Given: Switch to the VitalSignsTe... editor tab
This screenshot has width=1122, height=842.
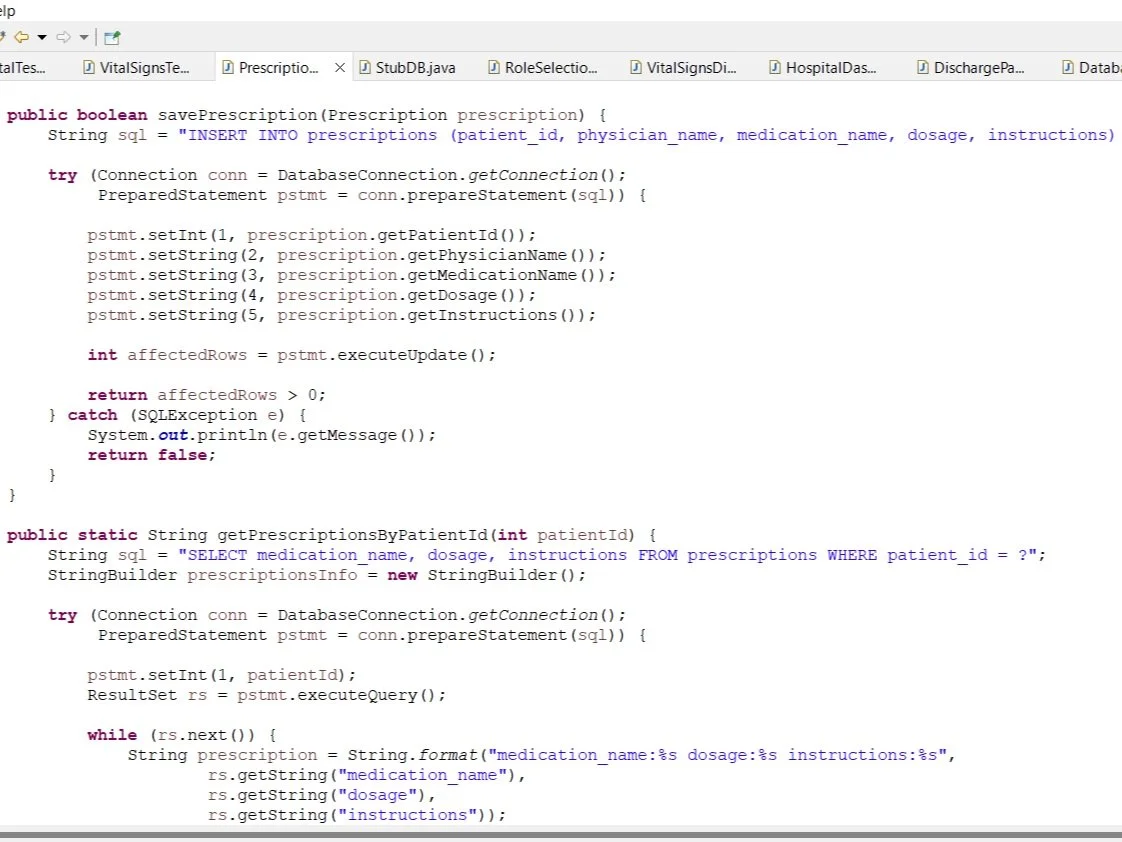Looking at the screenshot, I should (137, 67).
